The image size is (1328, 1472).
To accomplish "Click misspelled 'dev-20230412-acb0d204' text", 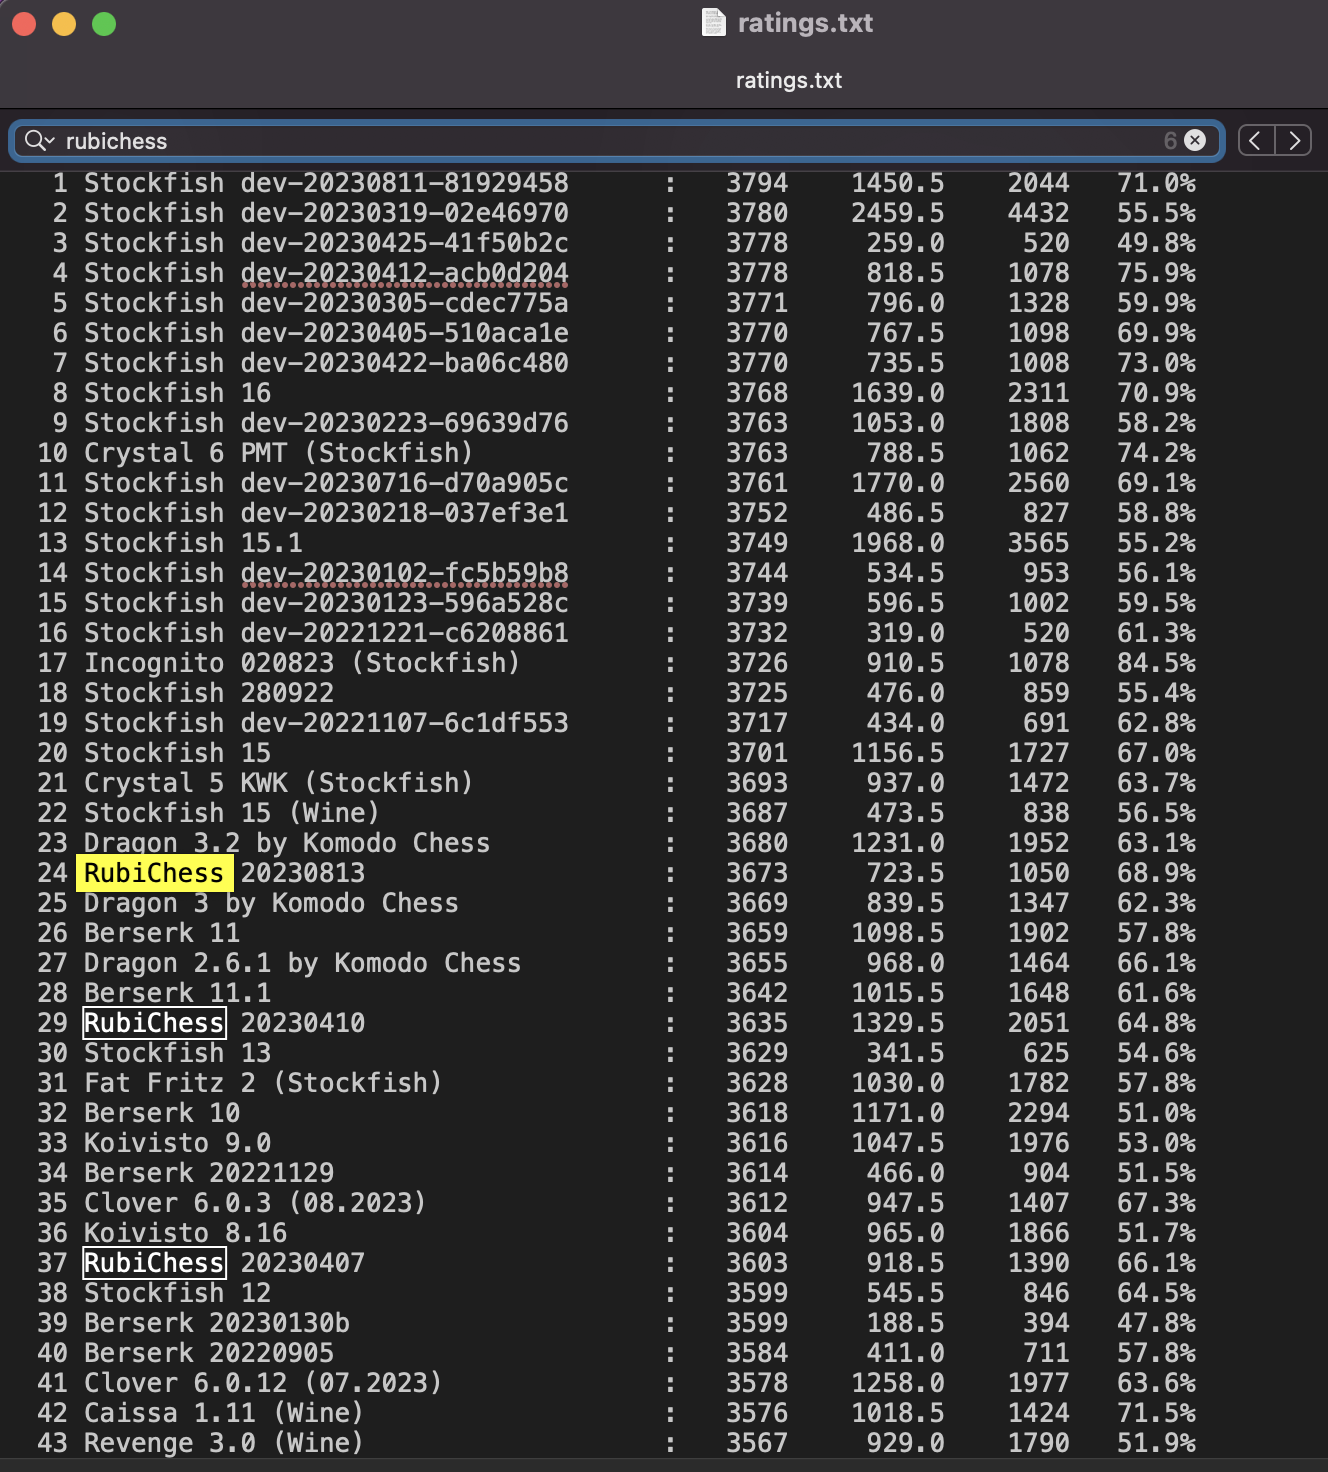I will coord(404,273).
